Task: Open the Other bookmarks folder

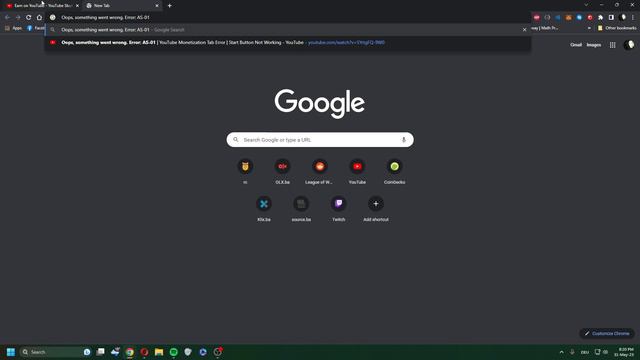Action: tap(617, 28)
